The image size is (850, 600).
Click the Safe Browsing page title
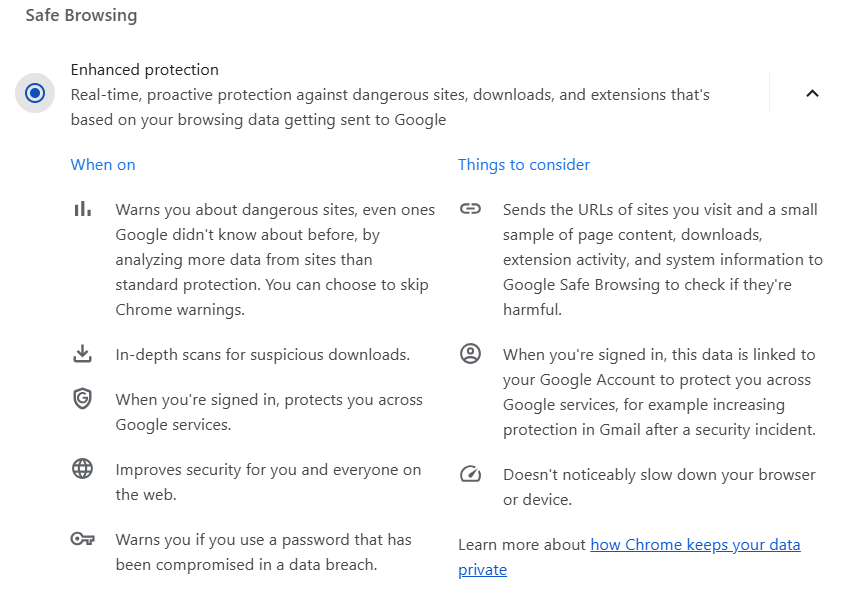coord(81,15)
